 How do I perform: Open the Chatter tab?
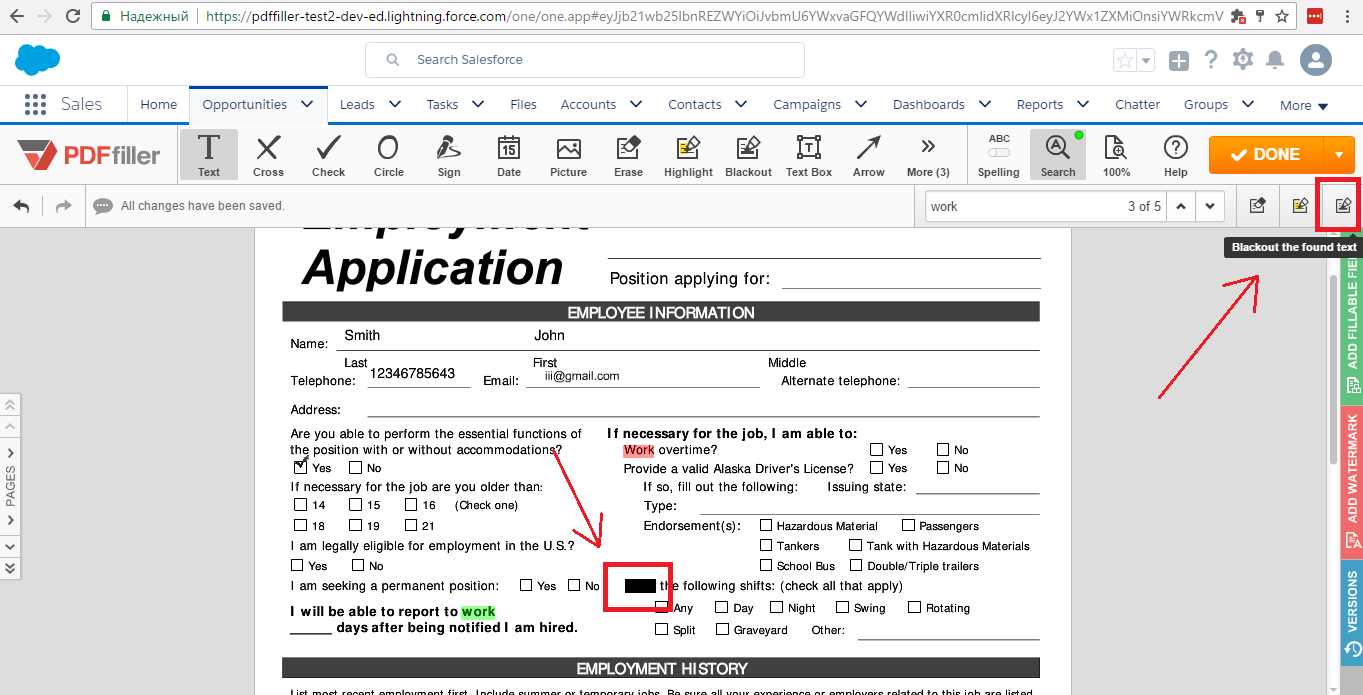point(1138,104)
